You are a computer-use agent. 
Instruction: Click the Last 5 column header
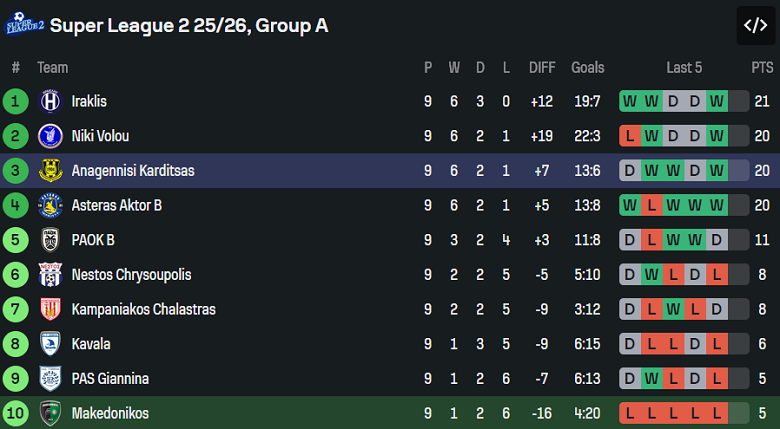pos(684,68)
